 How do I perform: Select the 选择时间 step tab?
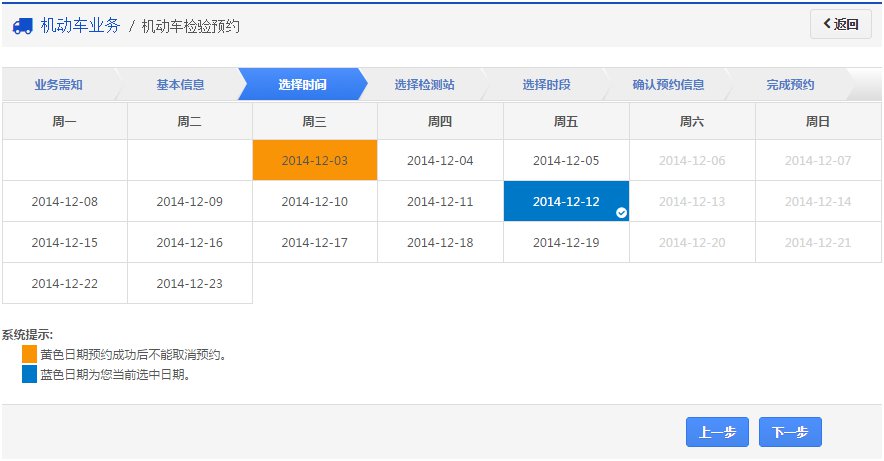tap(303, 85)
